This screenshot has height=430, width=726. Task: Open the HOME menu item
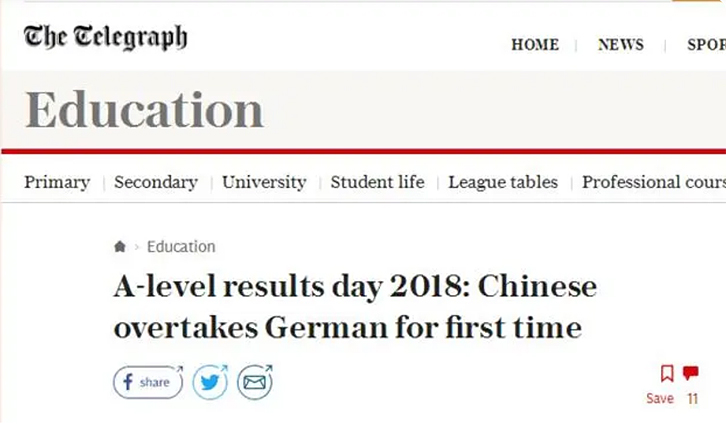point(535,45)
